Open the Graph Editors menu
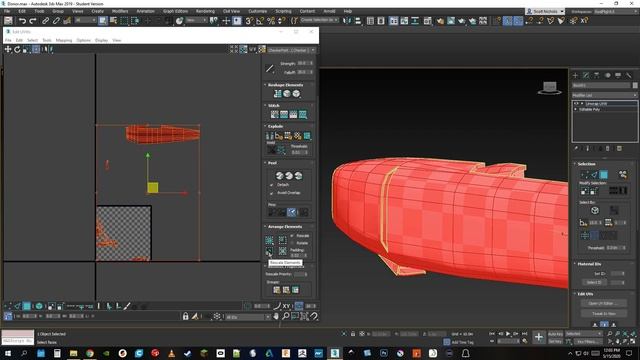Screen dimensions: 640x360 [x=175, y=11]
